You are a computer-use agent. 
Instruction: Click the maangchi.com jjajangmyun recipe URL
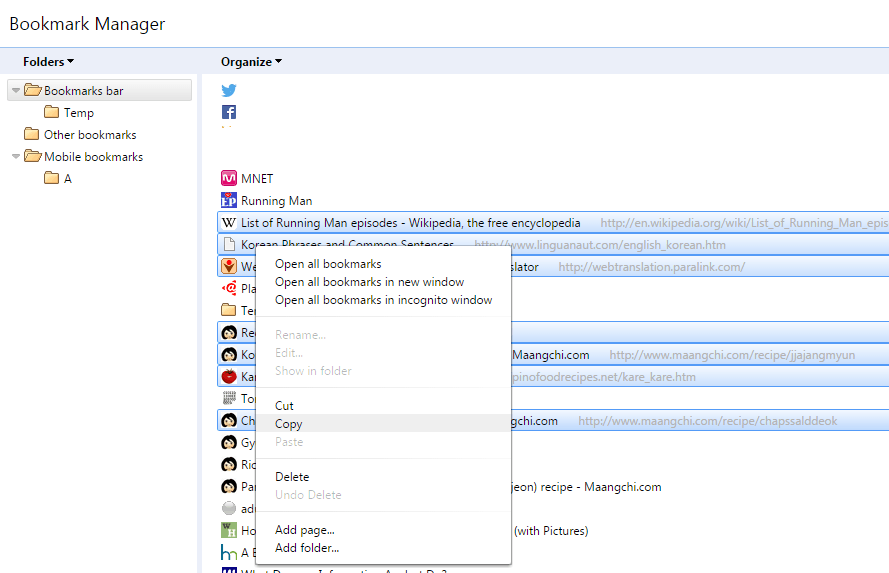pyautogui.click(x=732, y=355)
